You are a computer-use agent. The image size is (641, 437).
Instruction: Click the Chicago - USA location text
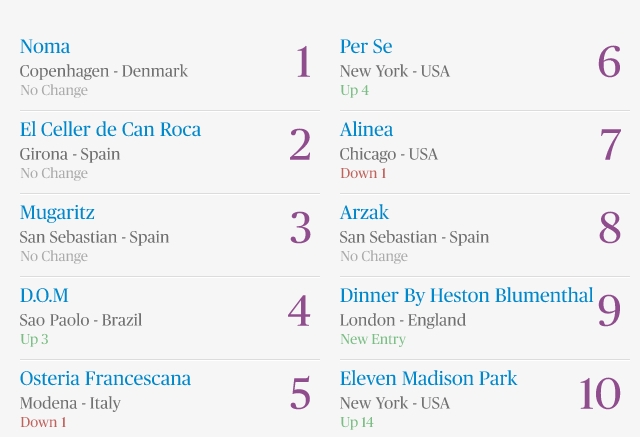[388, 155]
